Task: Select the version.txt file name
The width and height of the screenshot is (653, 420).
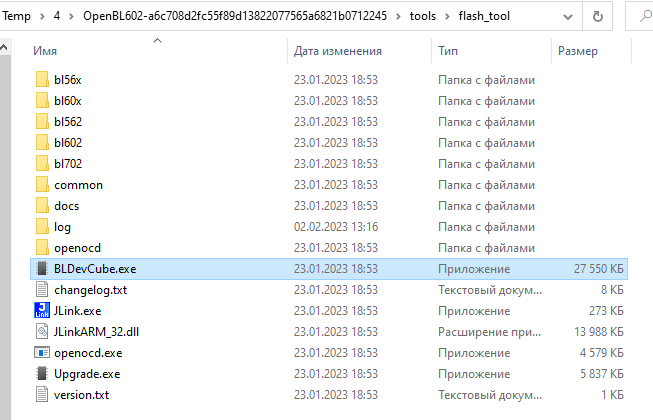Action: [x=81, y=395]
